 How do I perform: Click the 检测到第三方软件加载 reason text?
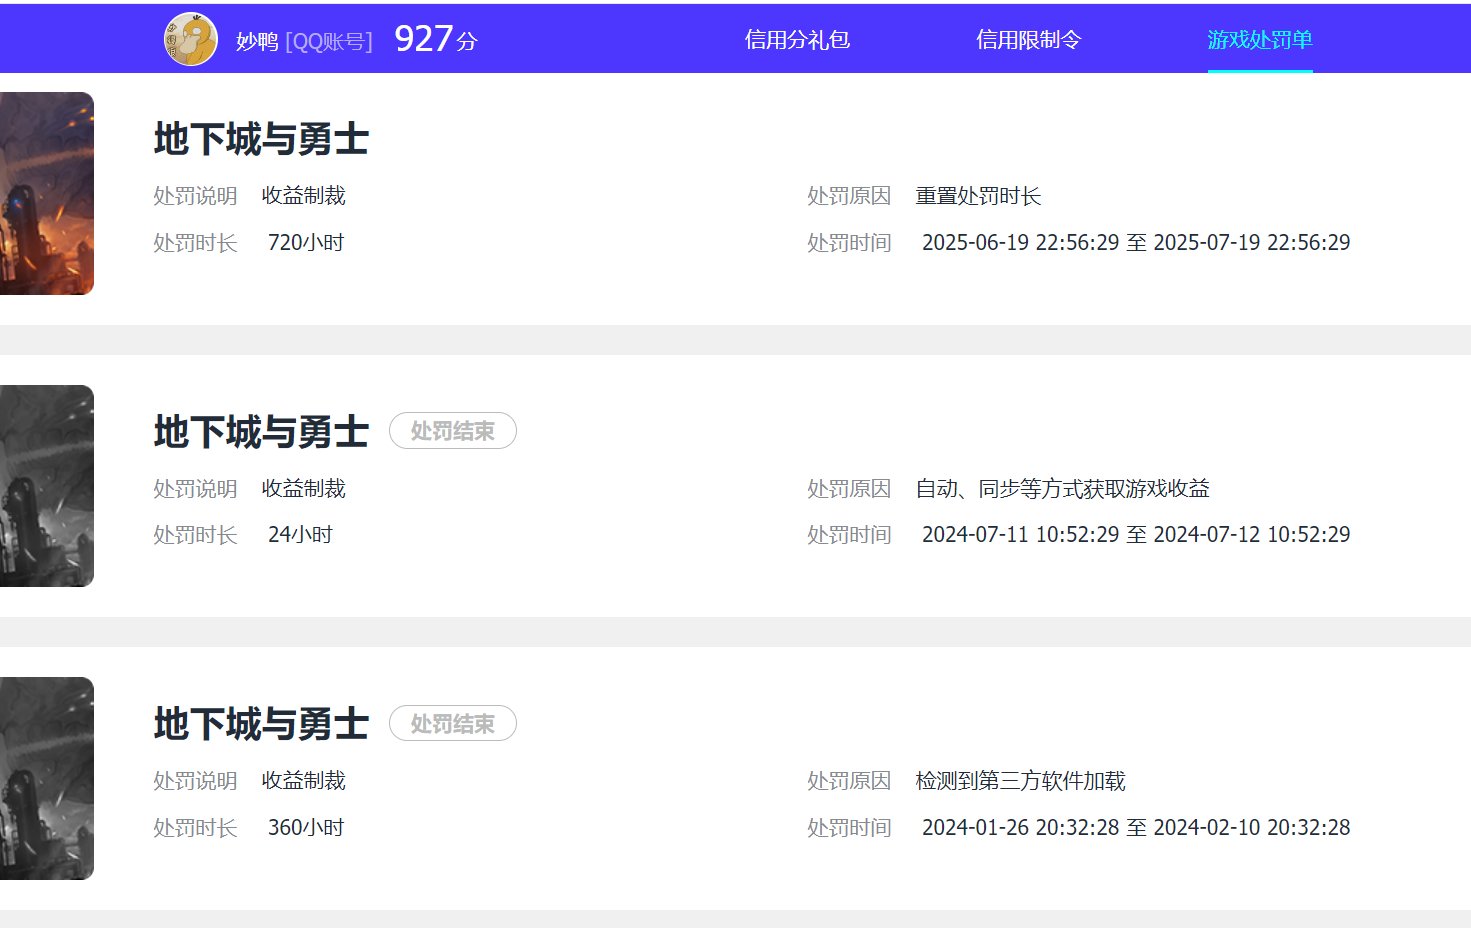1020,781
